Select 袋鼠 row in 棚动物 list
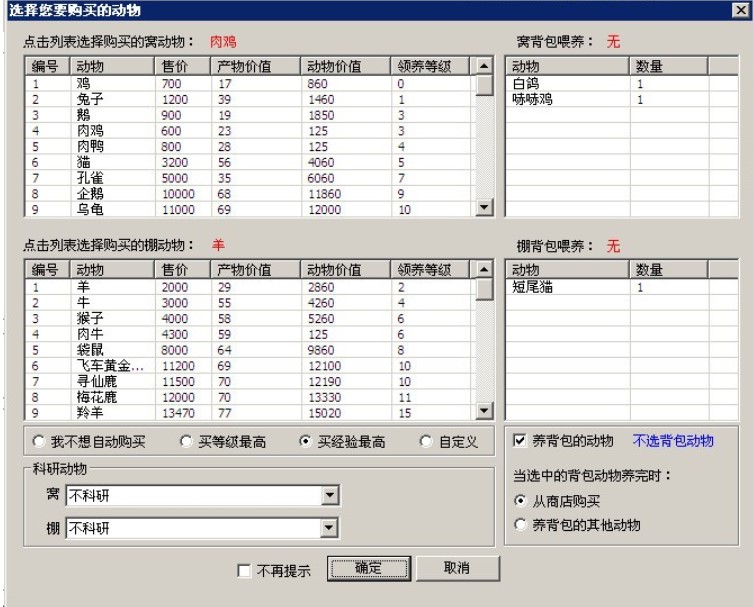 tap(250, 350)
